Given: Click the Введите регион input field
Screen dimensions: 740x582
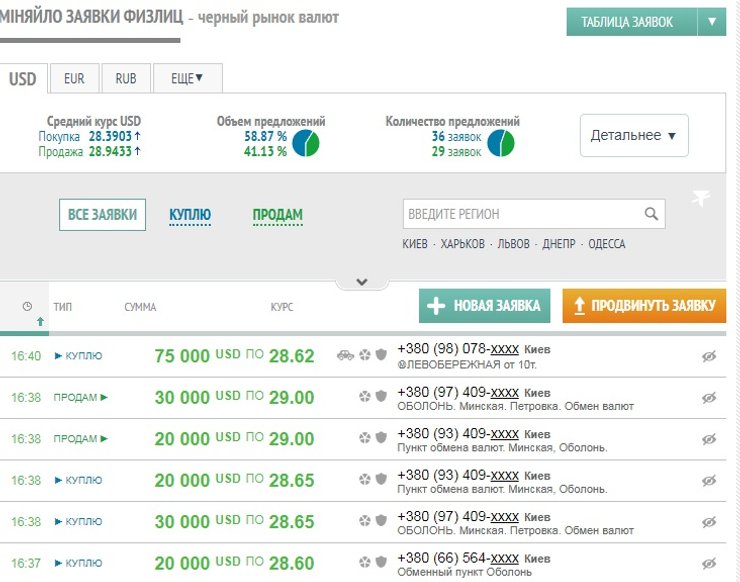Looking at the screenshot, I should click(520, 213).
